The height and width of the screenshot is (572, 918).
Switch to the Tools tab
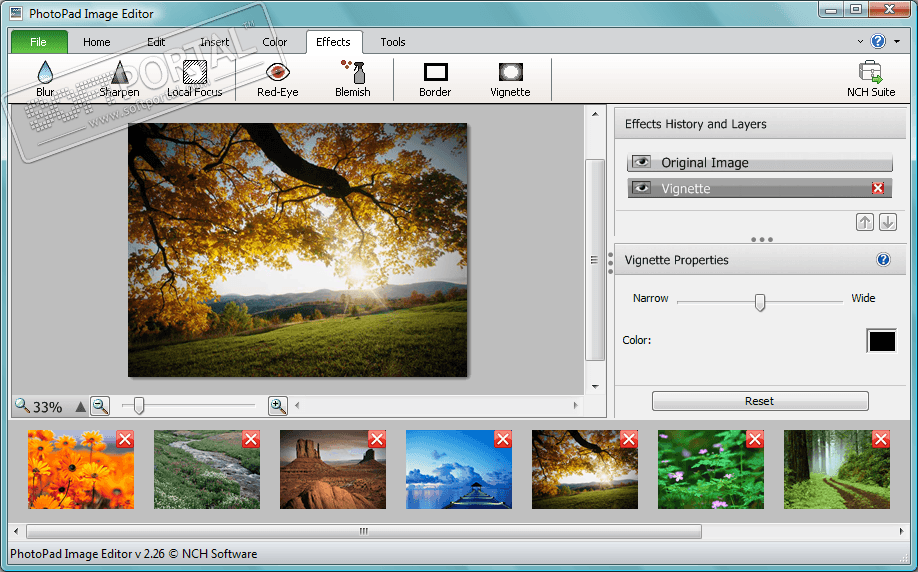coord(393,42)
